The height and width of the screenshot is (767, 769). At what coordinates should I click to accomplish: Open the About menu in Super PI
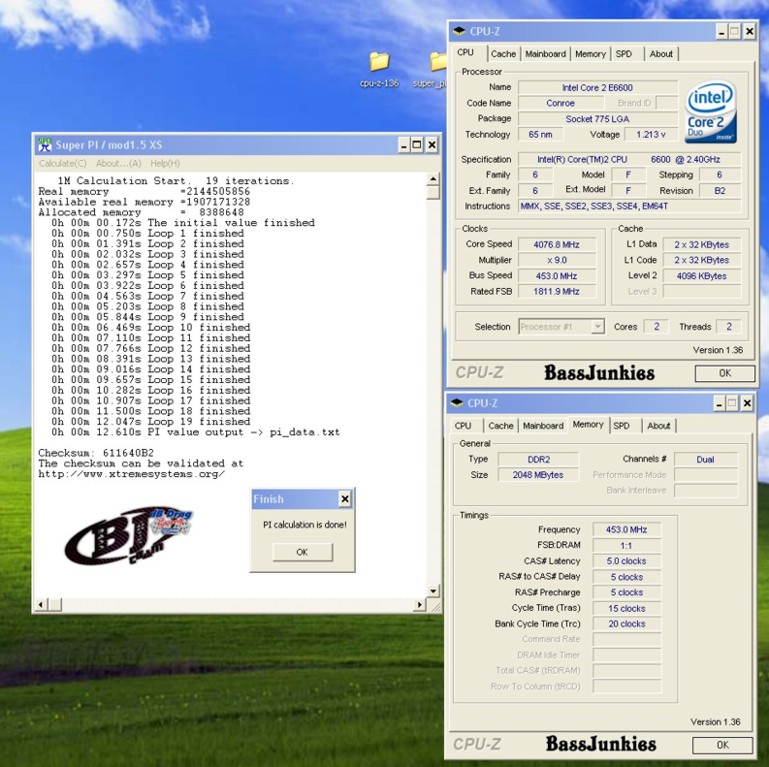click(x=119, y=163)
